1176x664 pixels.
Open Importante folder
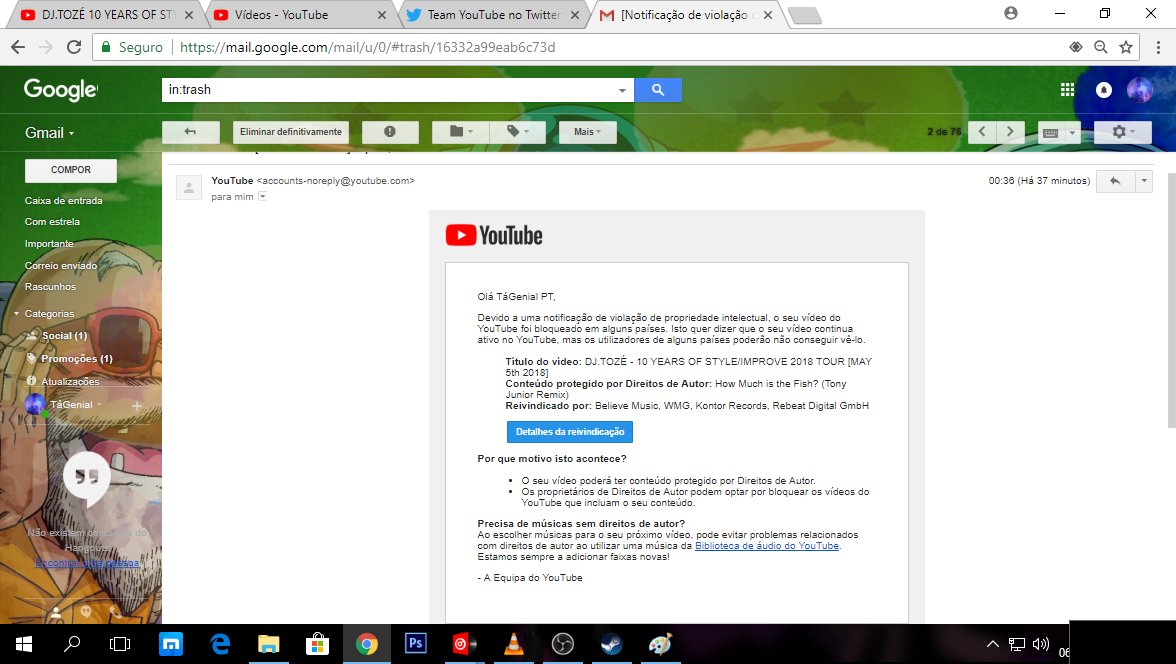(x=49, y=244)
